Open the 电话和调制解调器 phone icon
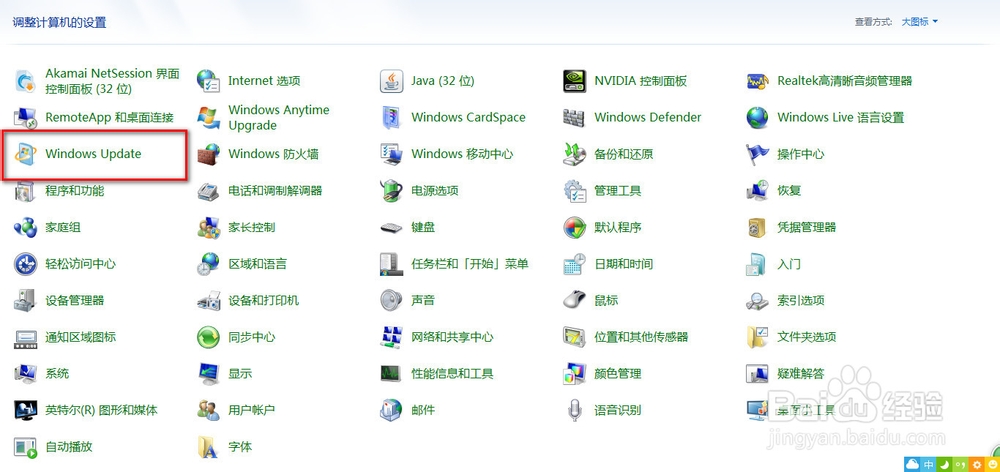 [209, 190]
